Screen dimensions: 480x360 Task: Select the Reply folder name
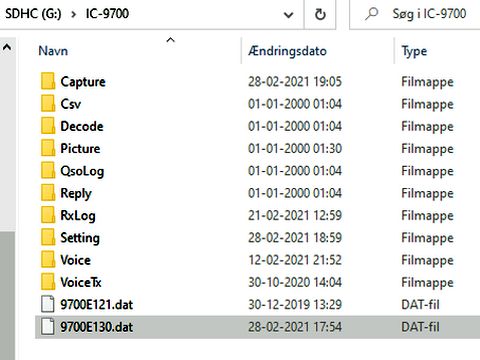76,194
